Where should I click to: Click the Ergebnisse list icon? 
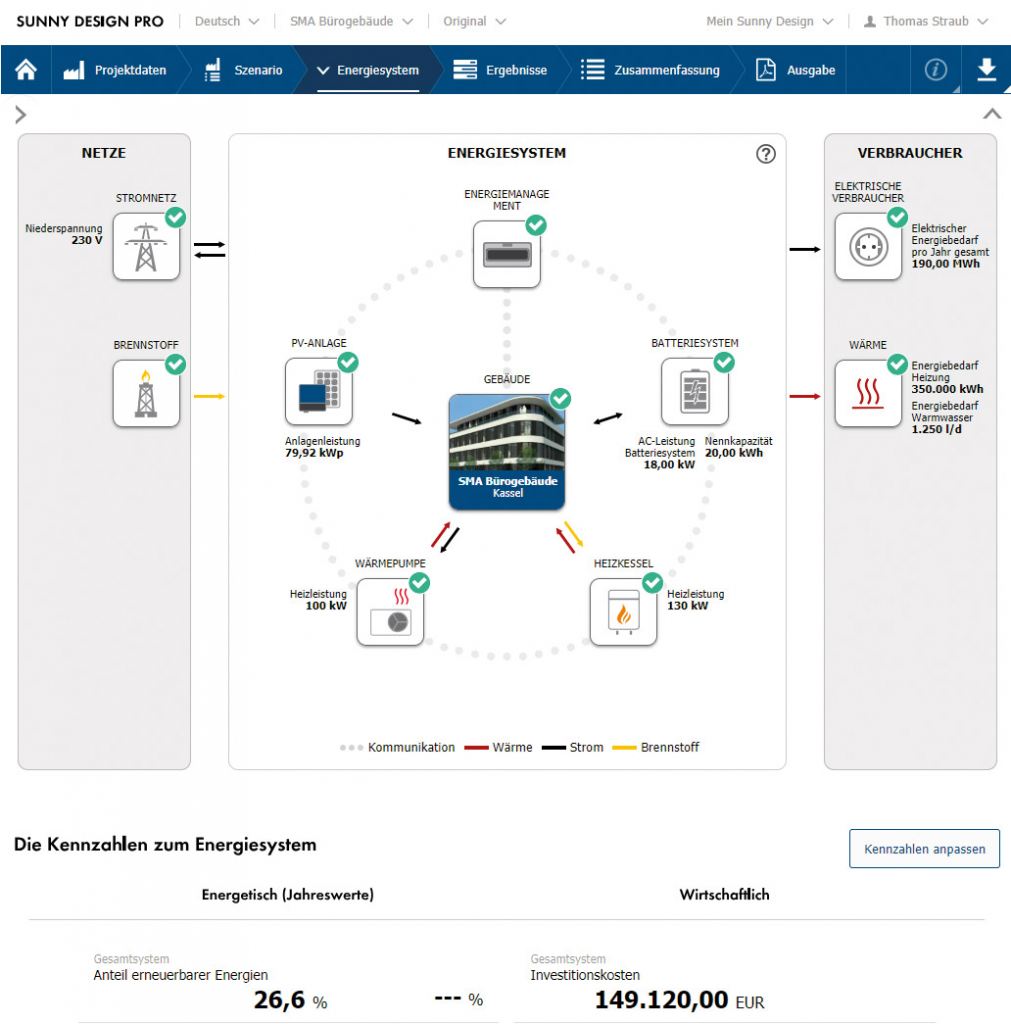(x=465, y=70)
